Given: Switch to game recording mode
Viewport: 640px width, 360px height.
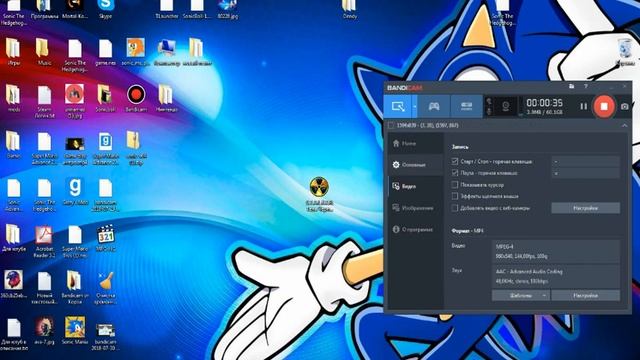Looking at the screenshot, I should (433, 107).
